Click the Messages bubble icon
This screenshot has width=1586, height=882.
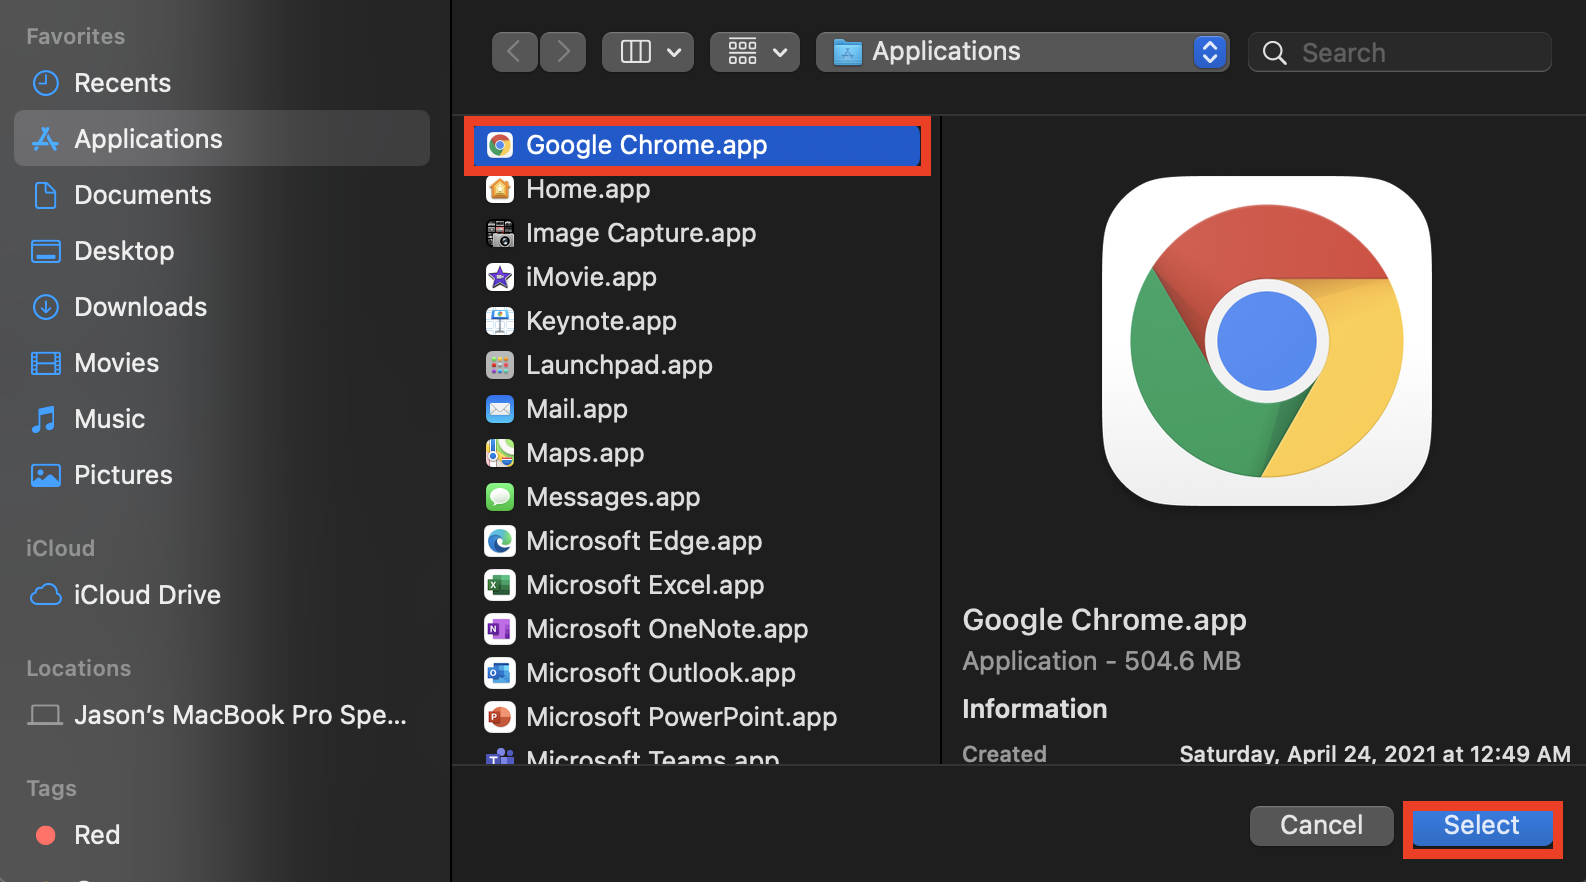pyautogui.click(x=500, y=497)
